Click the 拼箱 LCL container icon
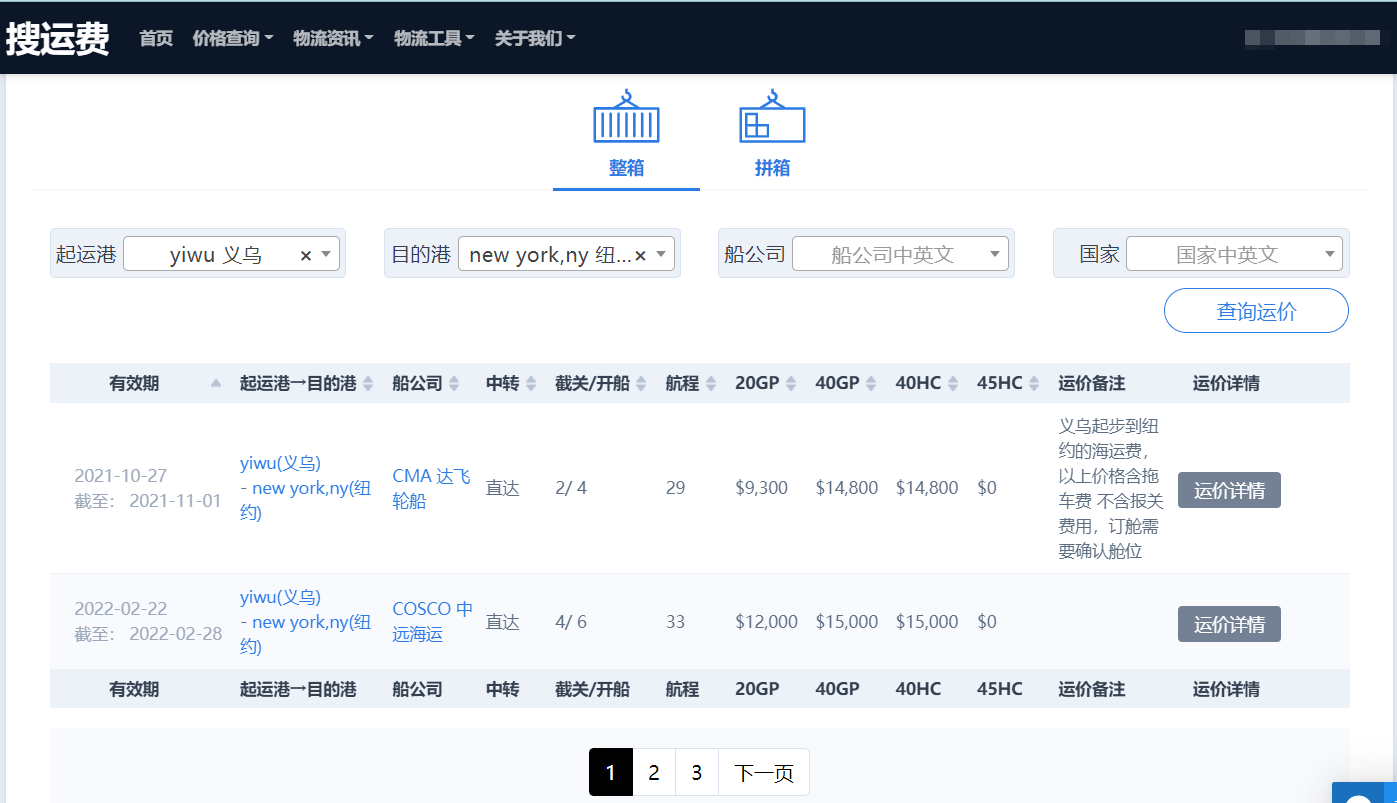 pos(772,117)
